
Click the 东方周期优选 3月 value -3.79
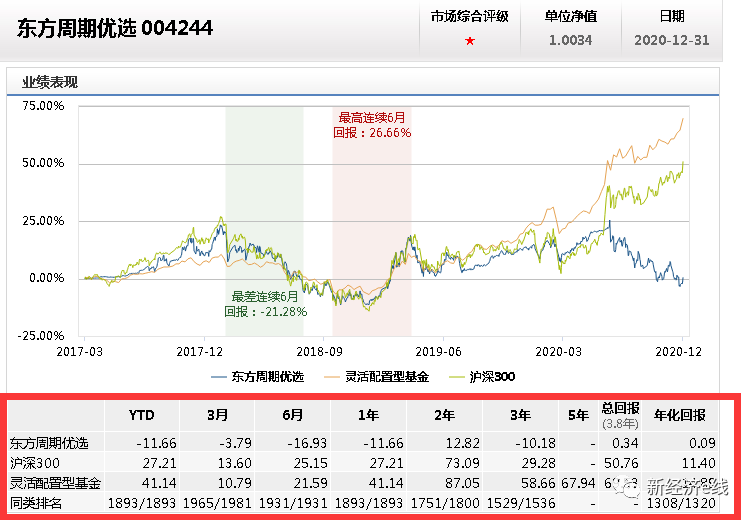[x=235, y=443]
